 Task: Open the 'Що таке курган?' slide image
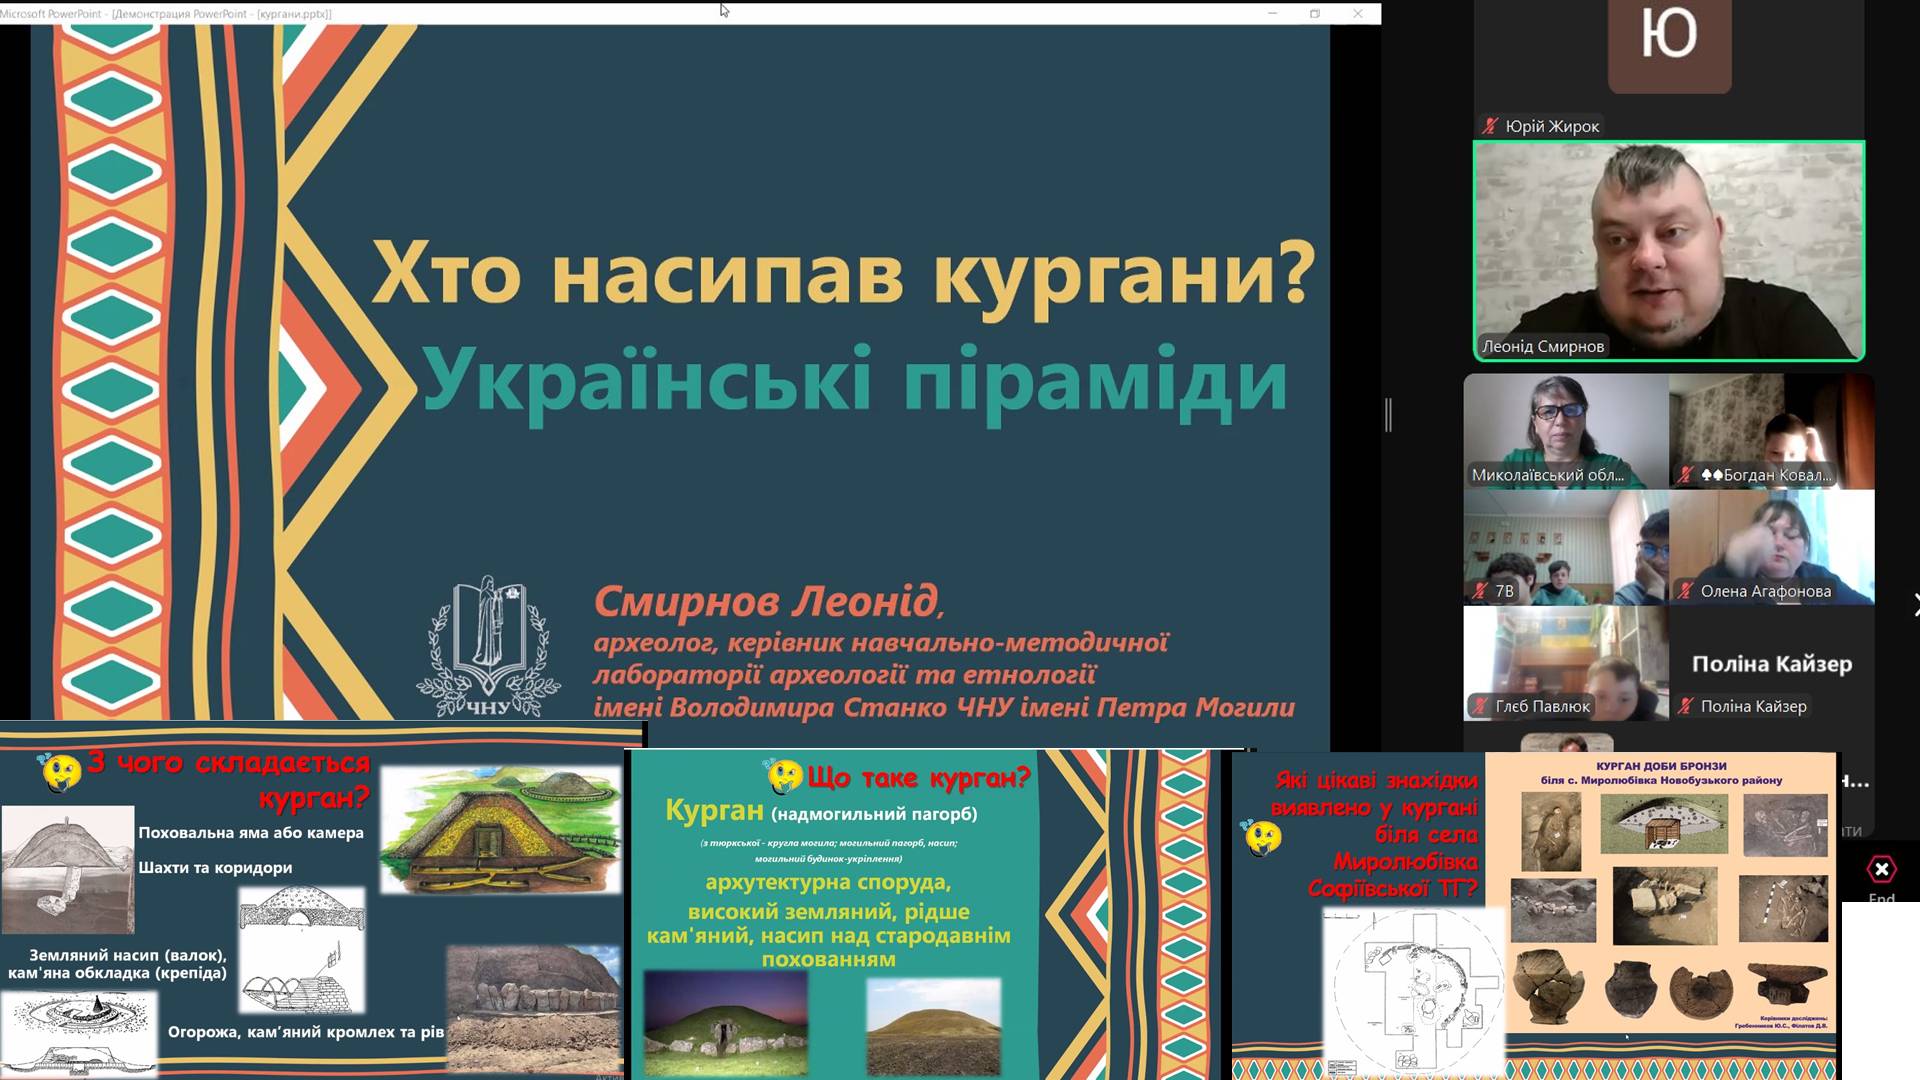point(925,915)
